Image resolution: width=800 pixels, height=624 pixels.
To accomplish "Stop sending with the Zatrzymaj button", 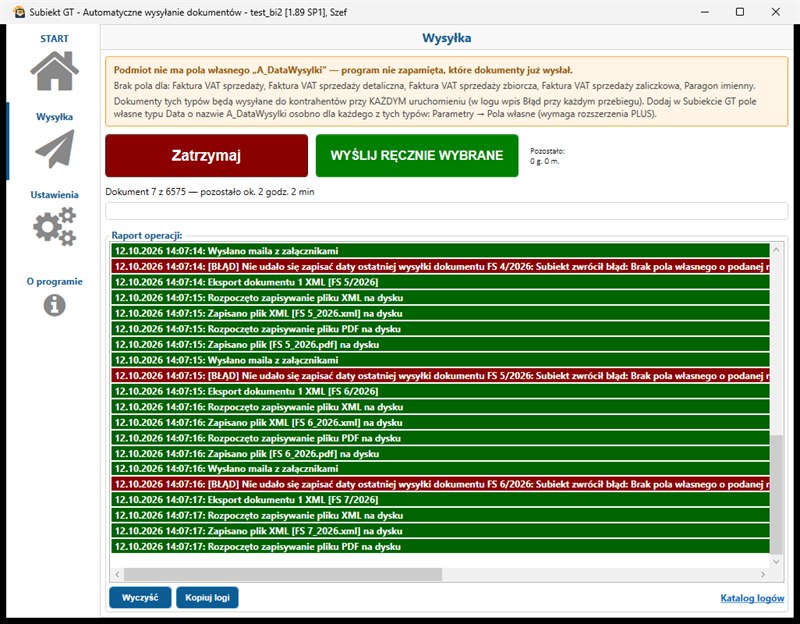I will (207, 156).
